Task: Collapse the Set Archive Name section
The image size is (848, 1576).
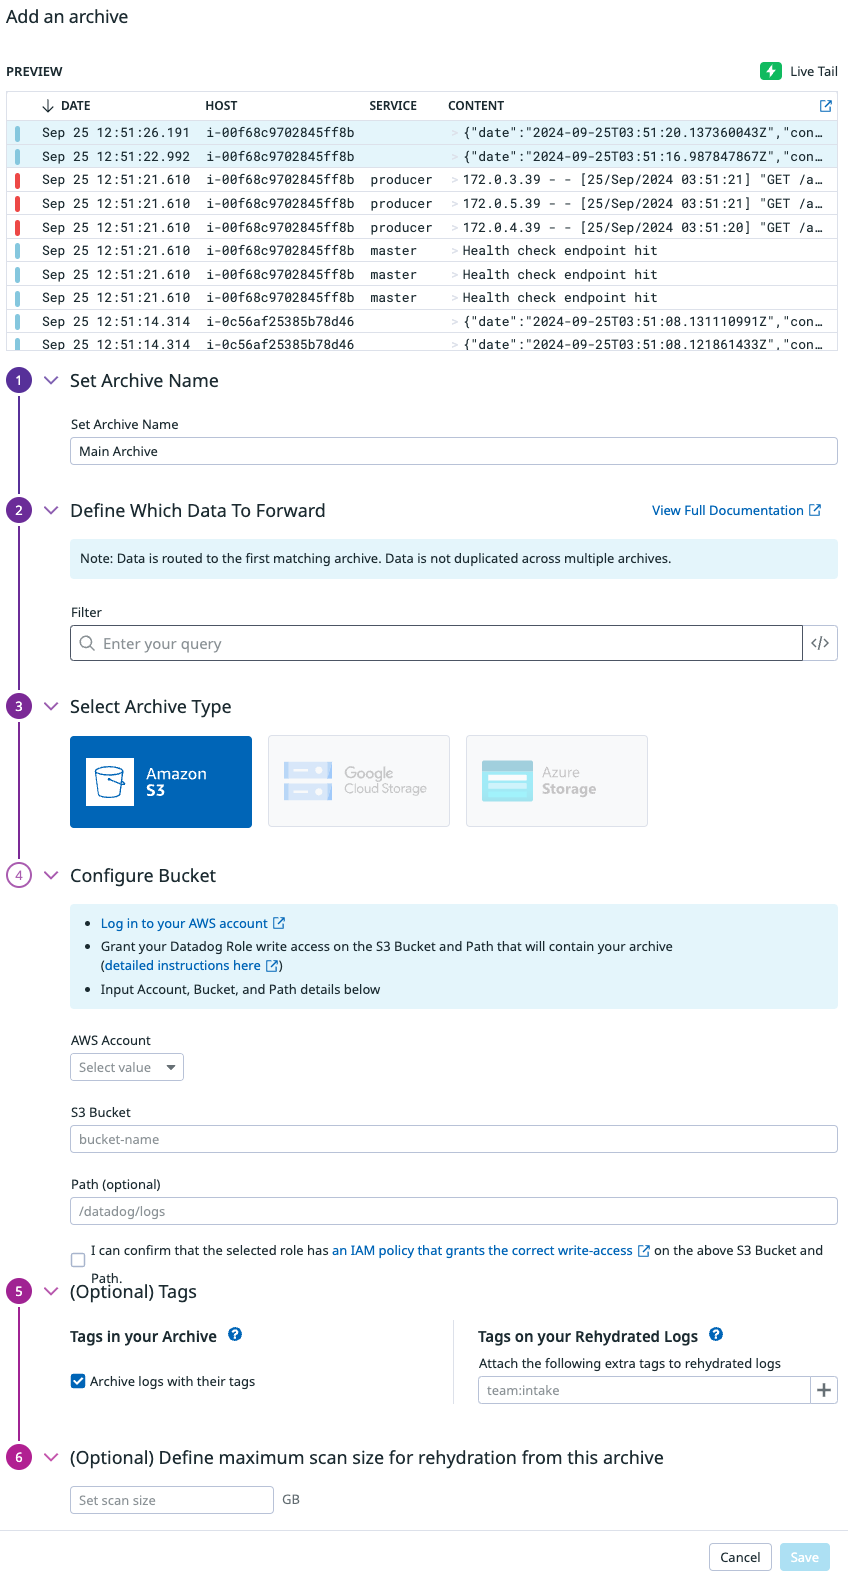Action: point(51,380)
